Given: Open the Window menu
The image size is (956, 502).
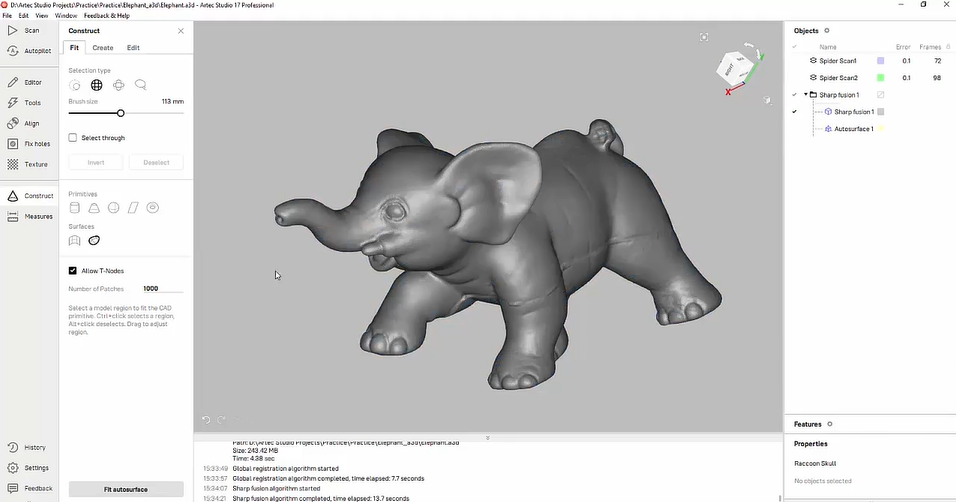Looking at the screenshot, I should (66, 15).
